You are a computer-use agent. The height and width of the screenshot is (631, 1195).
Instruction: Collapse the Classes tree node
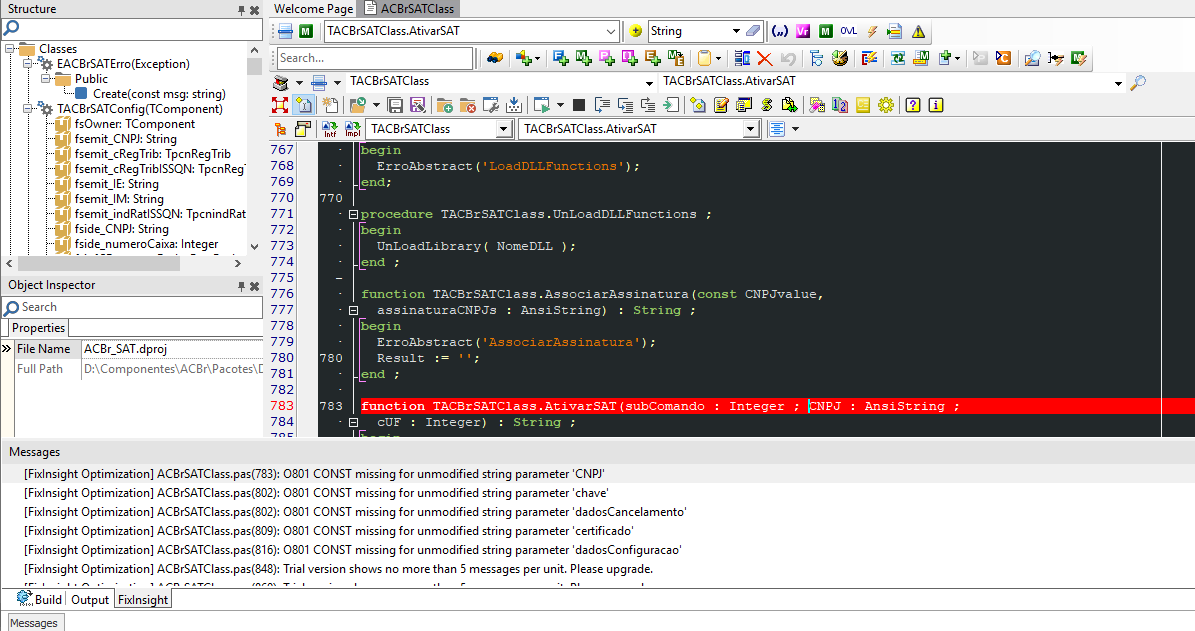(10, 49)
